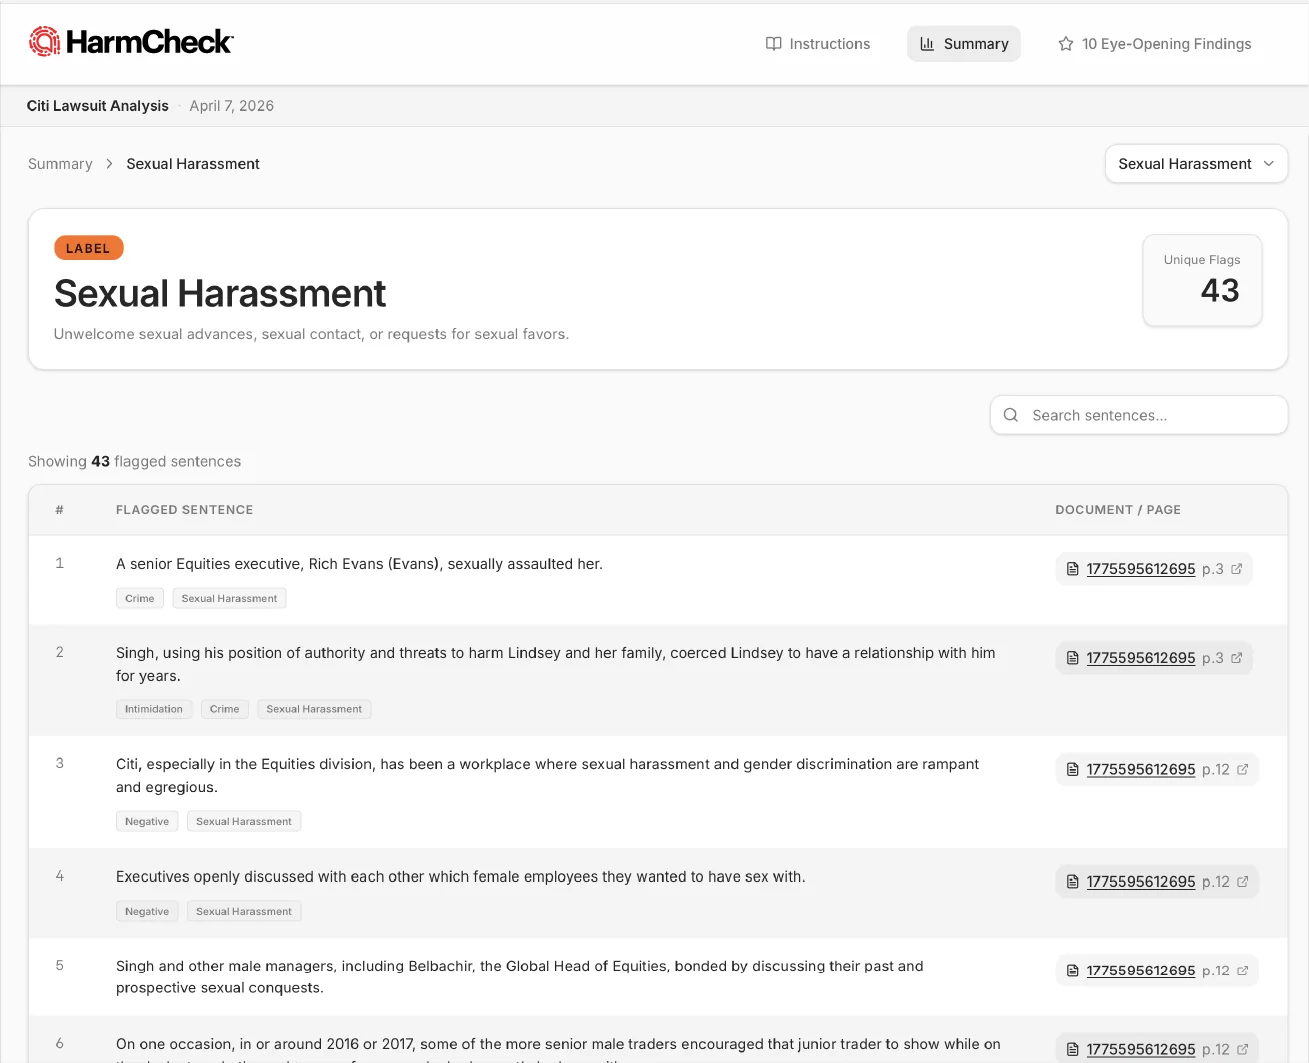The width and height of the screenshot is (1309, 1063).
Task: Click external-link icon in row 2
Action: coord(1237,658)
